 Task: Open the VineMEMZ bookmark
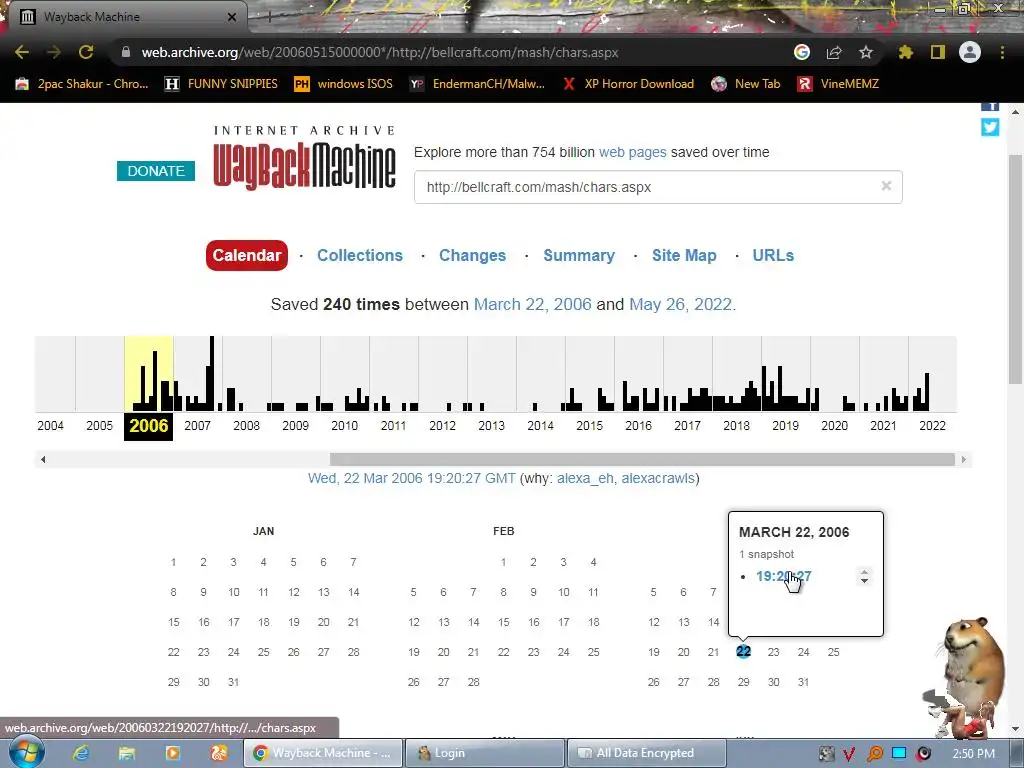tap(839, 84)
